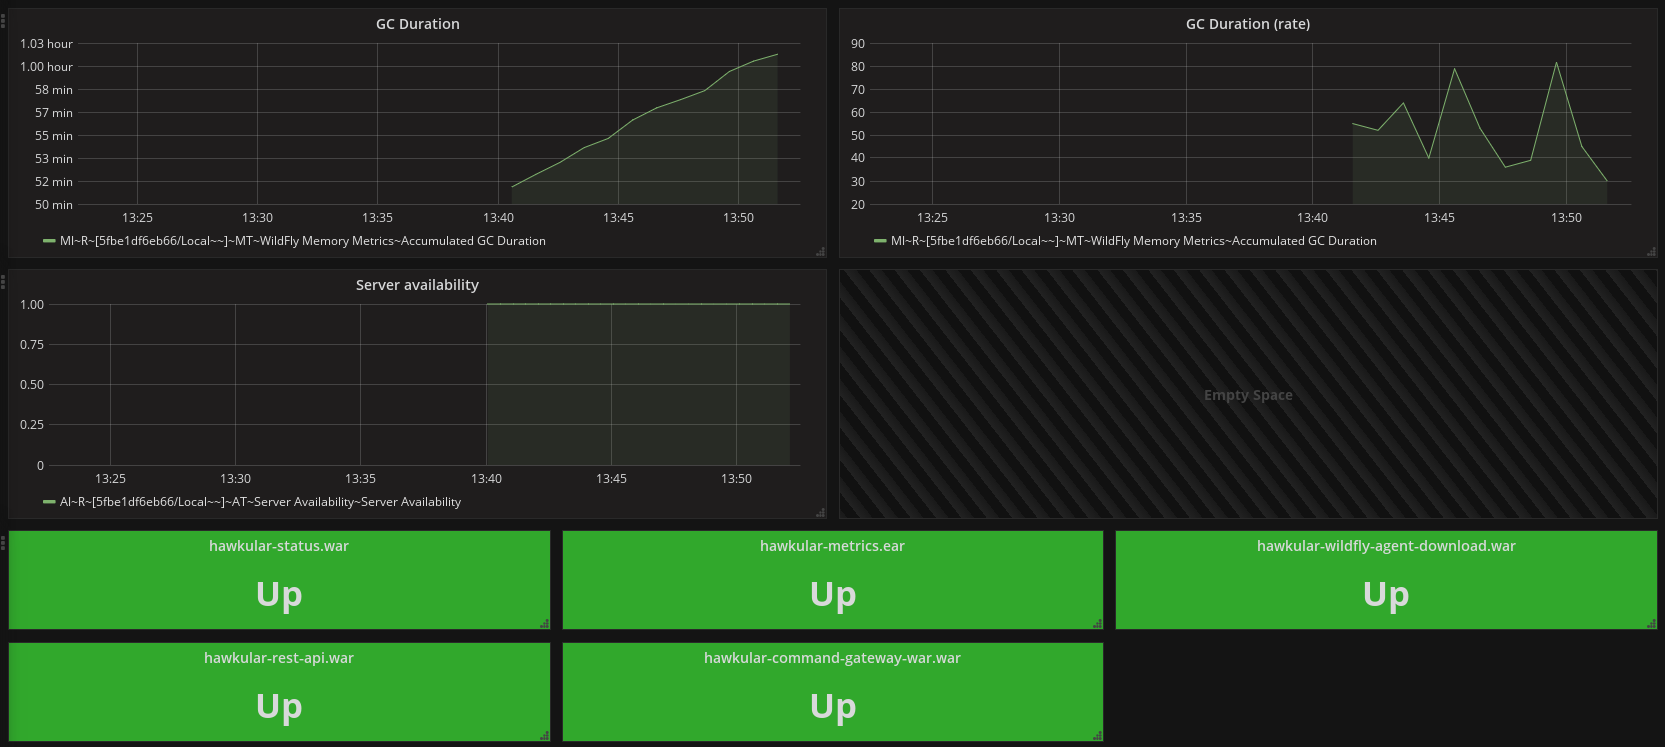This screenshot has width=1665, height=747.
Task: Click the tallest peak in GC Duration (rate) graph
Action: coord(1556,63)
